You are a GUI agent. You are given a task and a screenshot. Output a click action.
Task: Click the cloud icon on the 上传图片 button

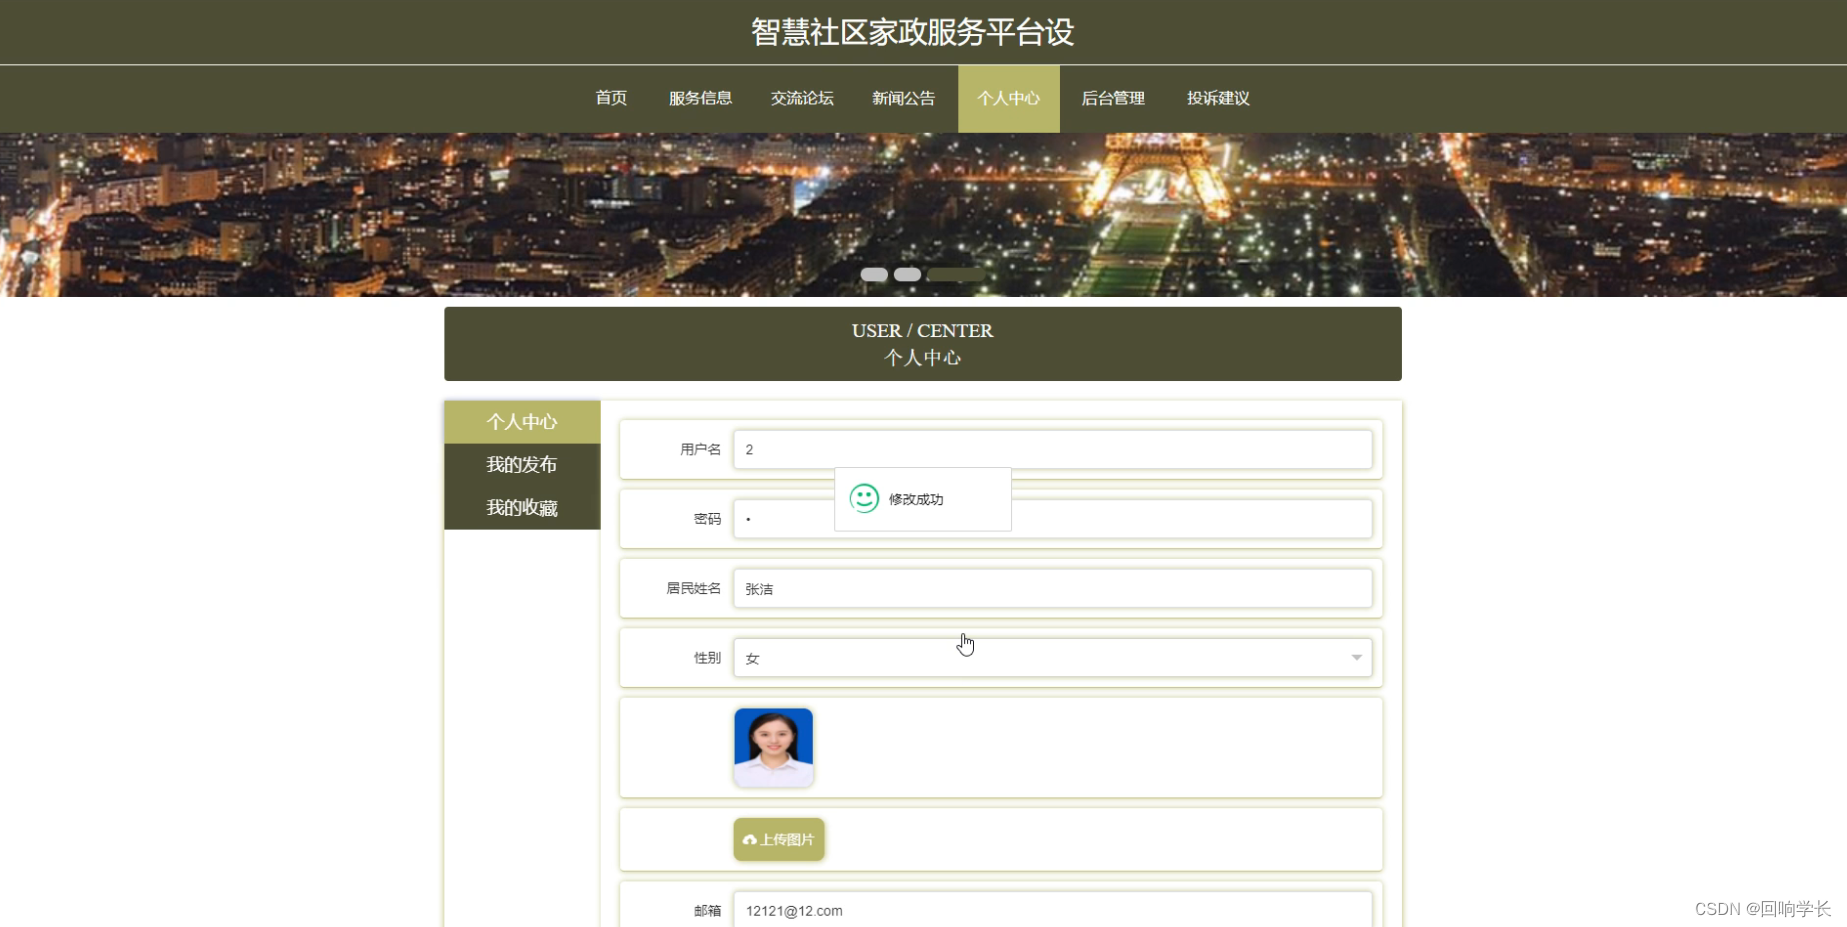(750, 840)
